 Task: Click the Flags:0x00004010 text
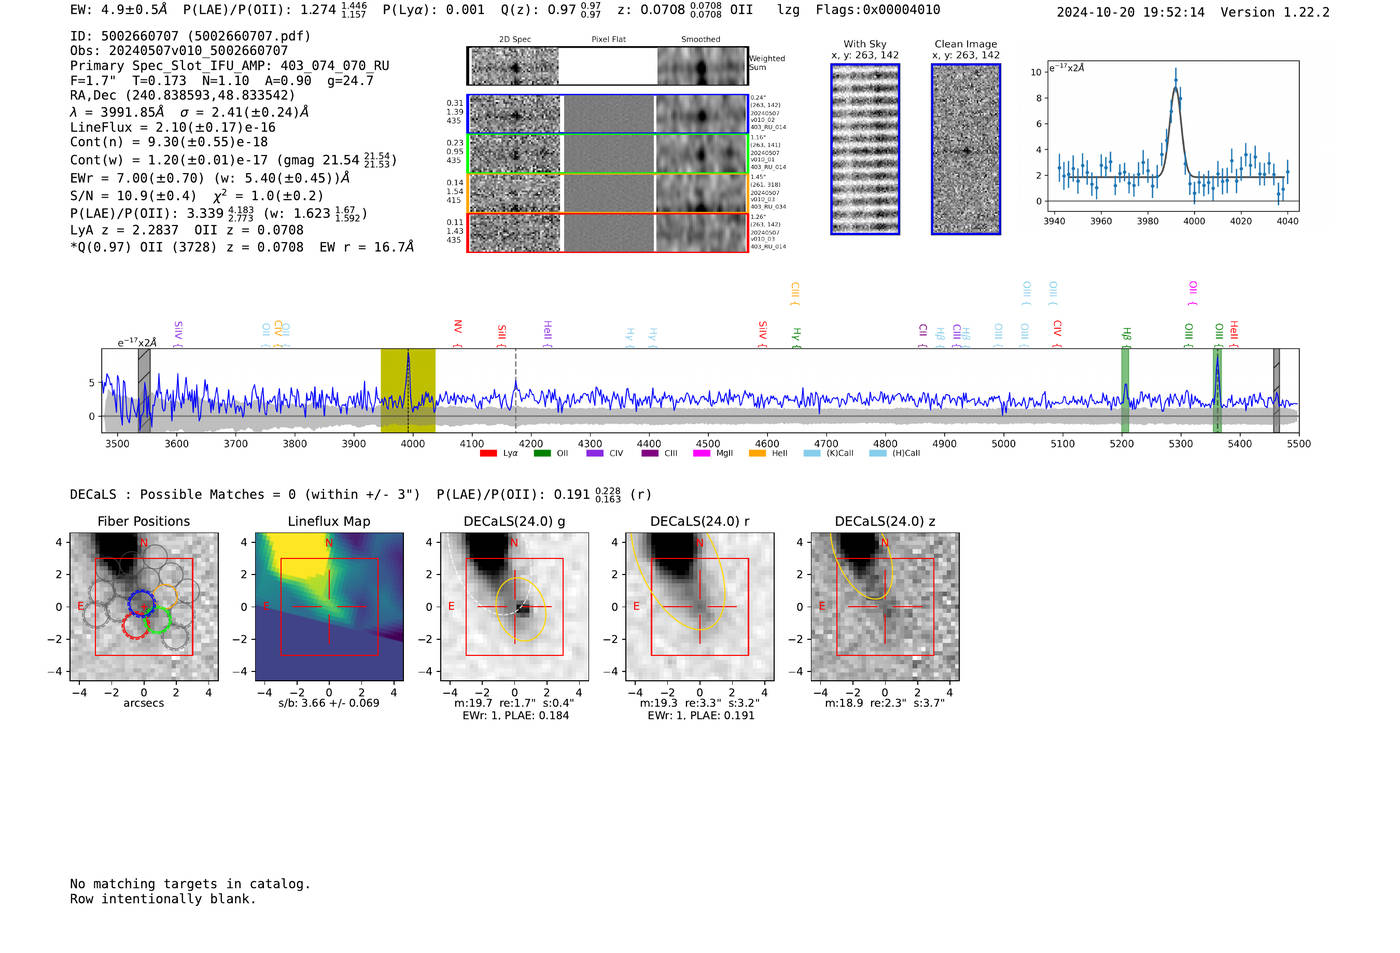point(878,10)
